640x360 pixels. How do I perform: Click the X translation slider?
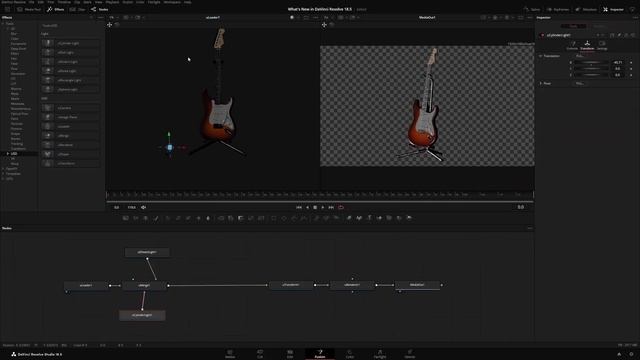[591, 62]
